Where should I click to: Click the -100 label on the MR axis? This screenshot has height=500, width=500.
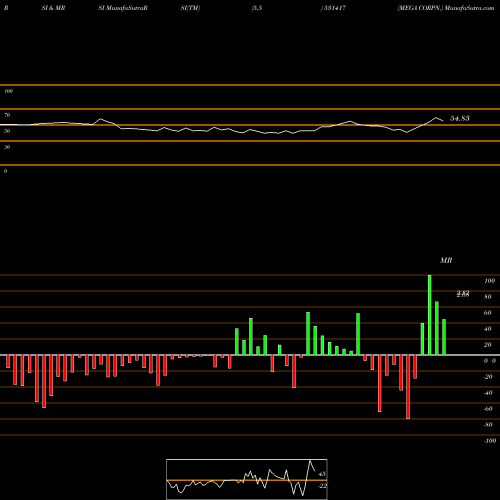(490, 441)
